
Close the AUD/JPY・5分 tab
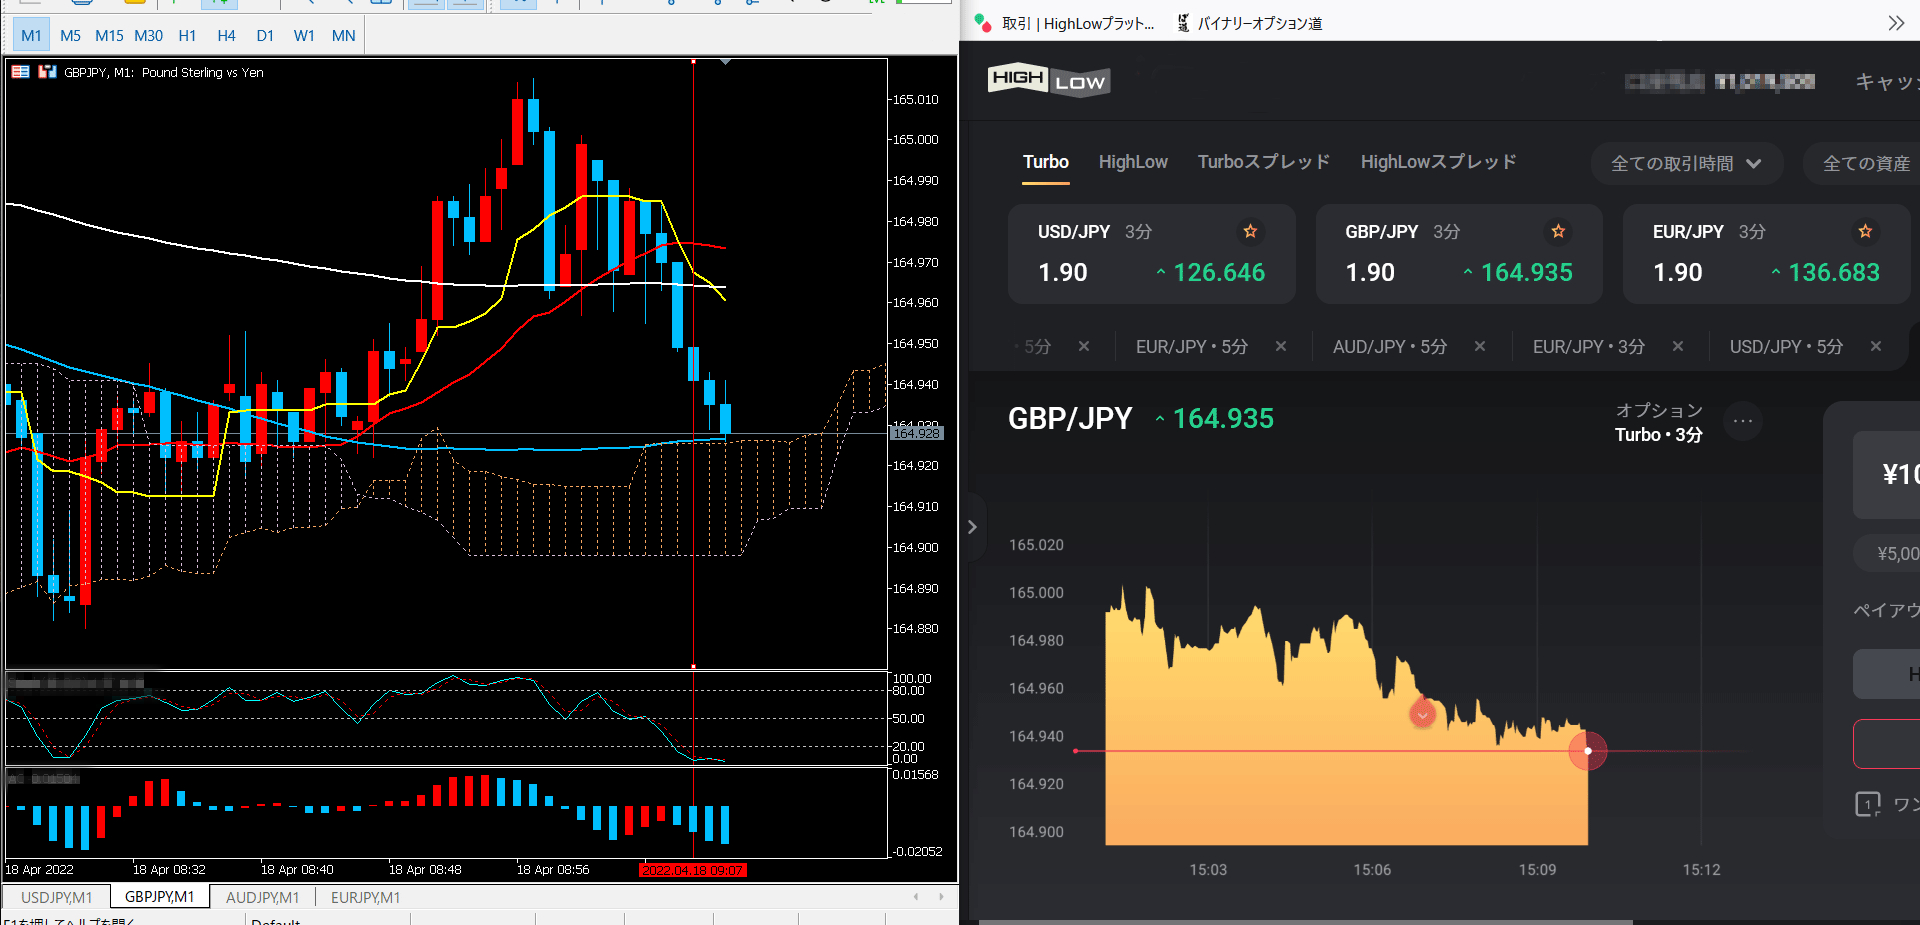pos(1480,346)
